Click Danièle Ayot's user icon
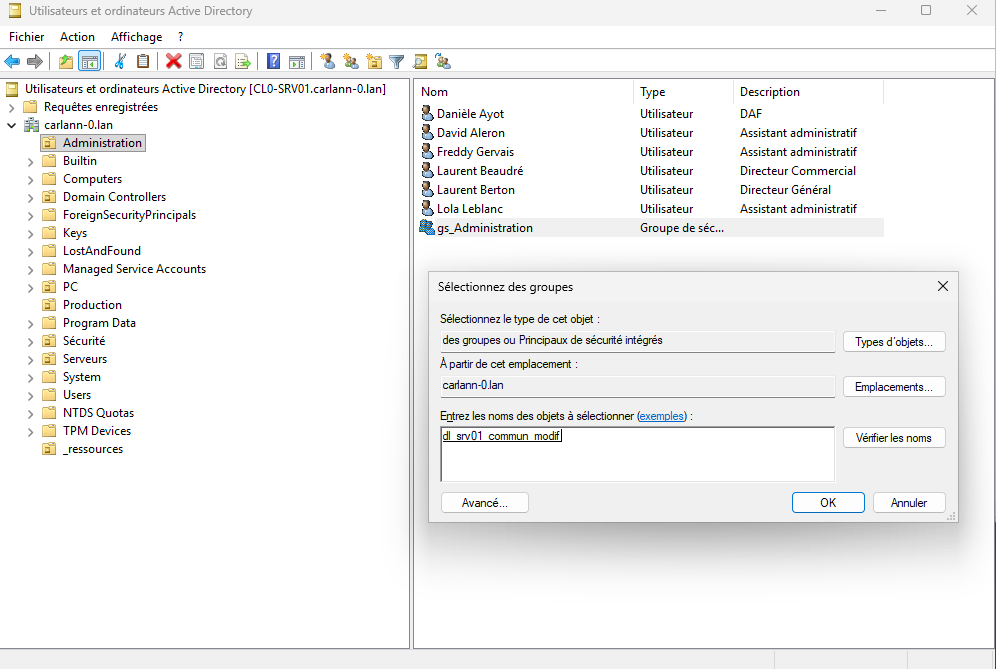Screen dimensions: 996x669 427,114
